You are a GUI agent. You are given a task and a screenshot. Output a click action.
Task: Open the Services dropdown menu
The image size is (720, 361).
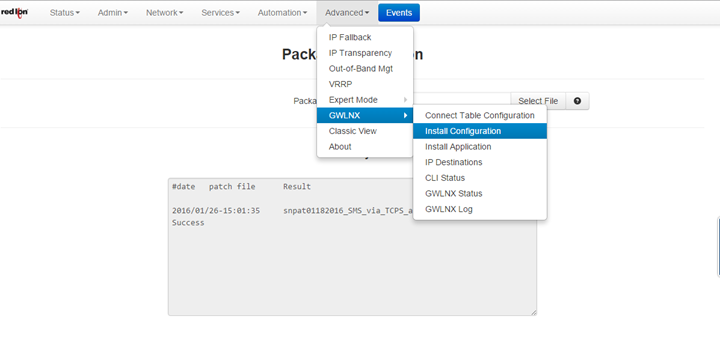tap(220, 13)
